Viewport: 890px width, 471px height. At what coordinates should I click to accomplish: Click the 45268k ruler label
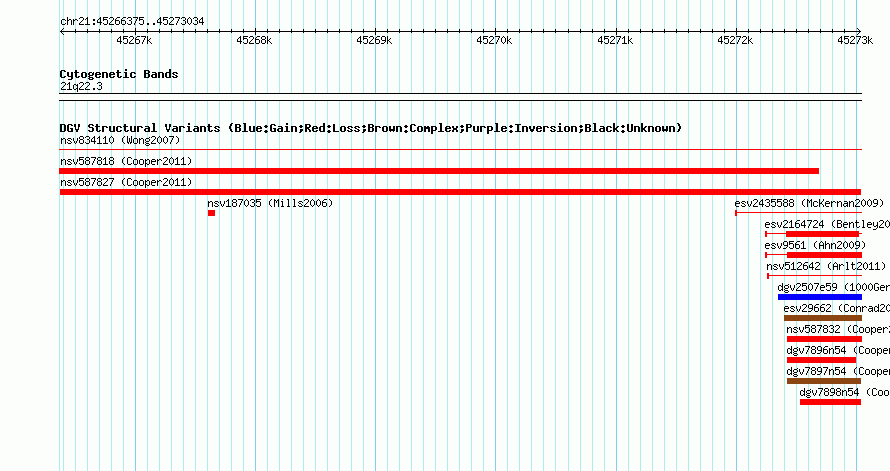click(x=254, y=40)
